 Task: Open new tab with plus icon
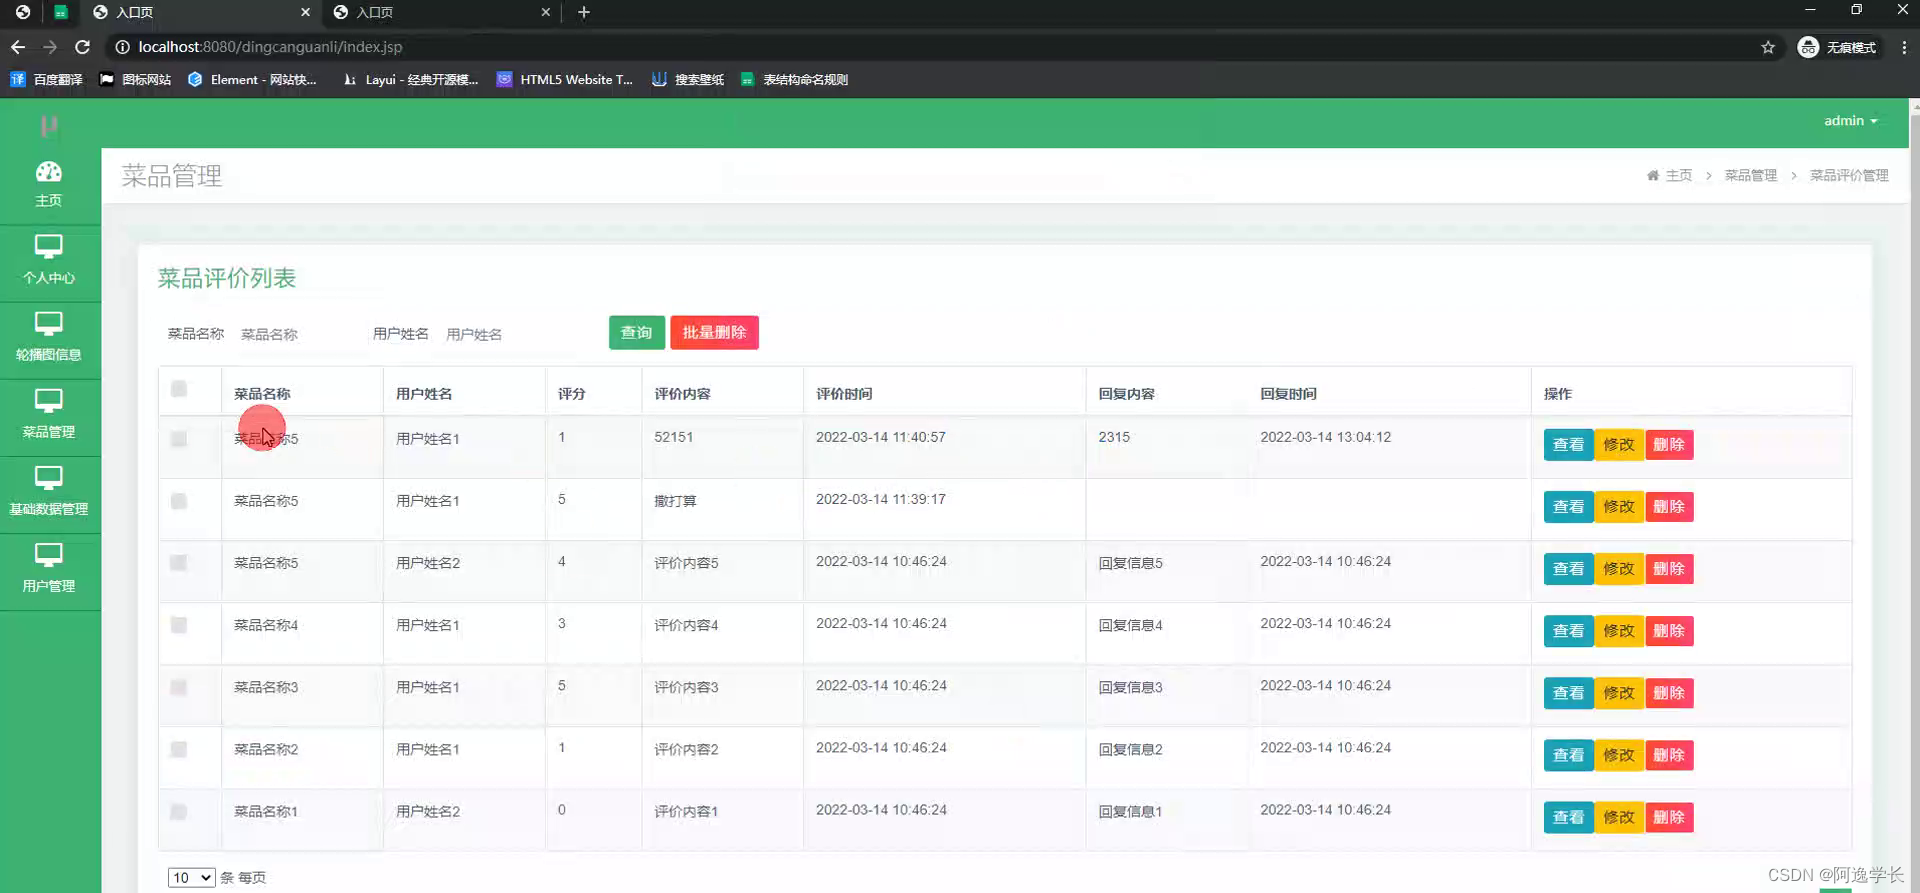[584, 12]
